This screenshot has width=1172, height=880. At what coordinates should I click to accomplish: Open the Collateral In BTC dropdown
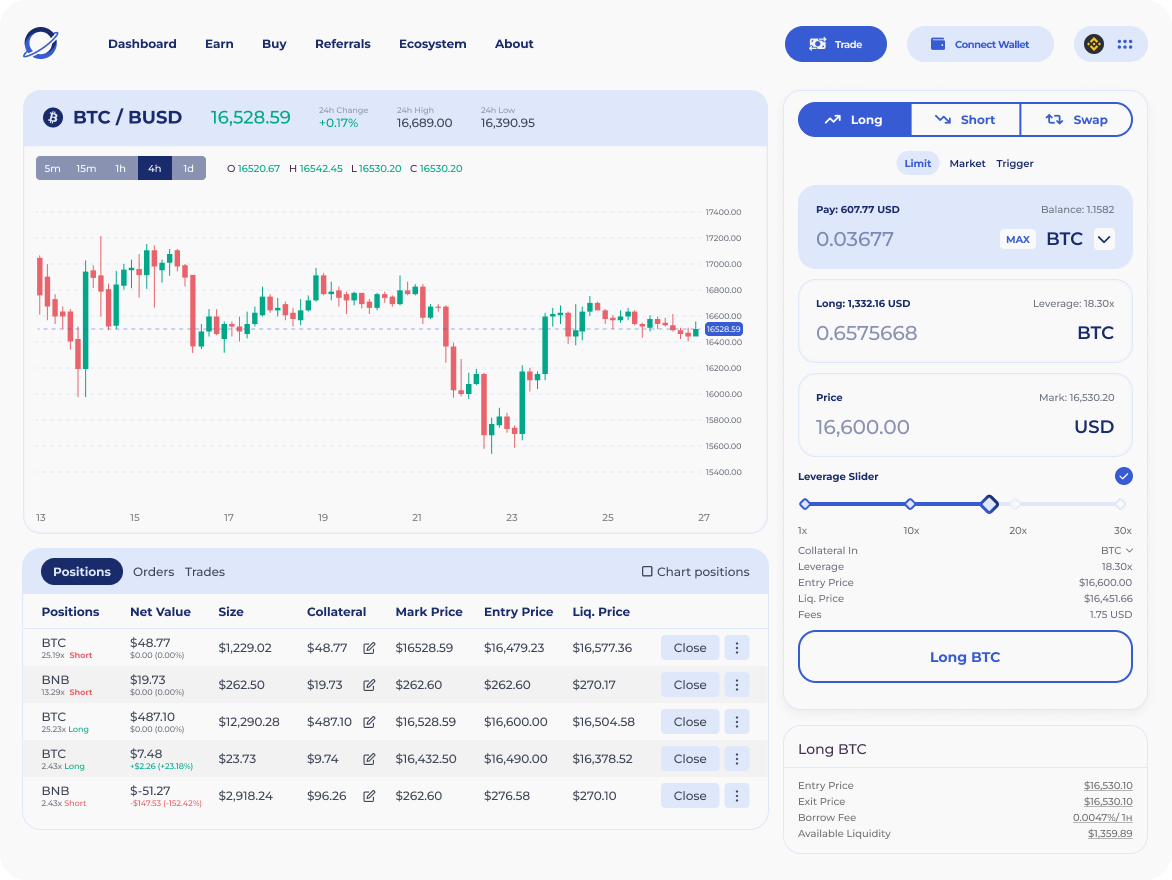[1117, 550]
